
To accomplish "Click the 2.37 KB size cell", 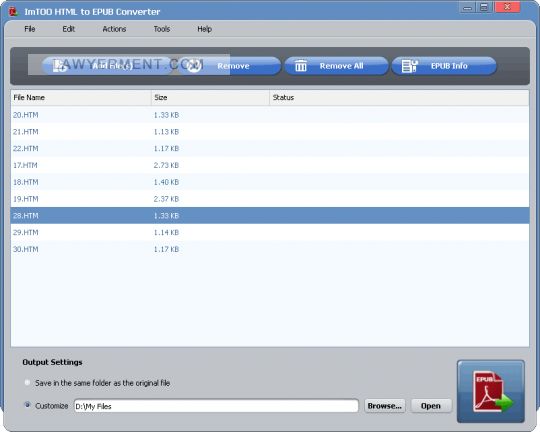I will coord(166,199).
